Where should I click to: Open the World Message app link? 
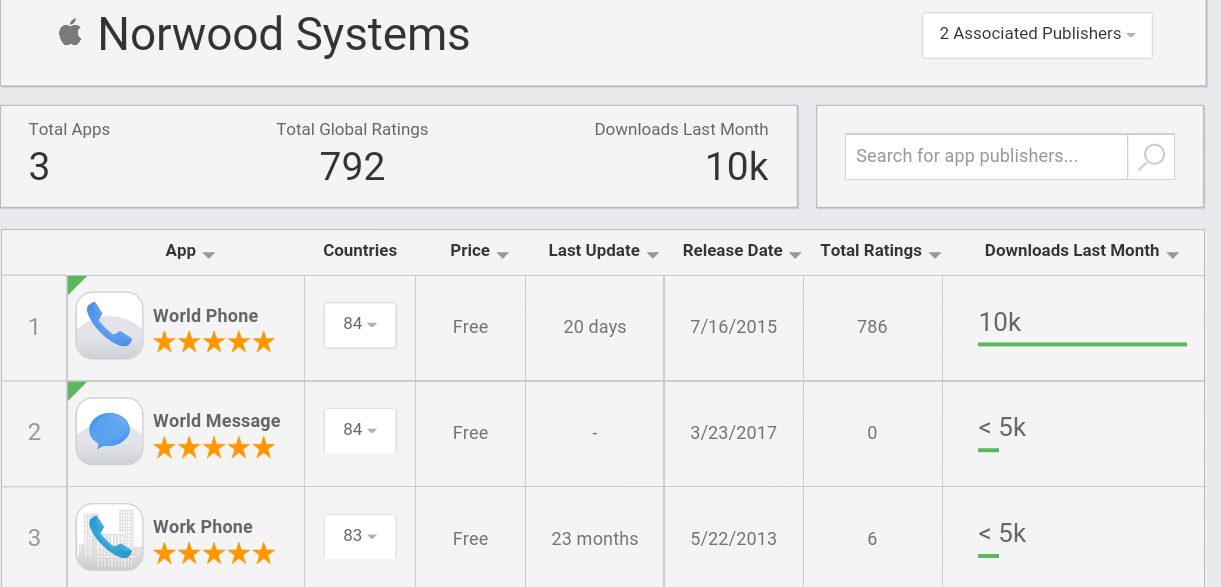click(x=216, y=421)
